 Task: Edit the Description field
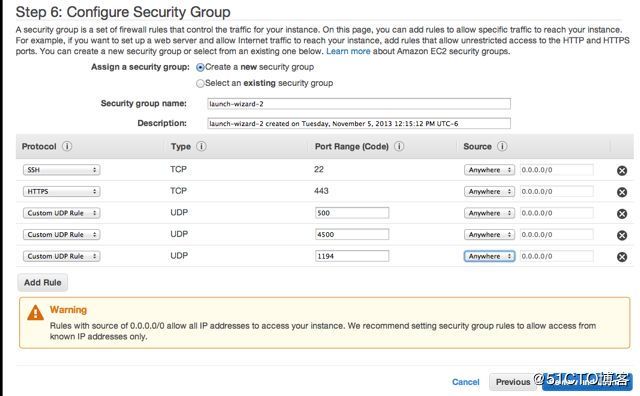359,123
